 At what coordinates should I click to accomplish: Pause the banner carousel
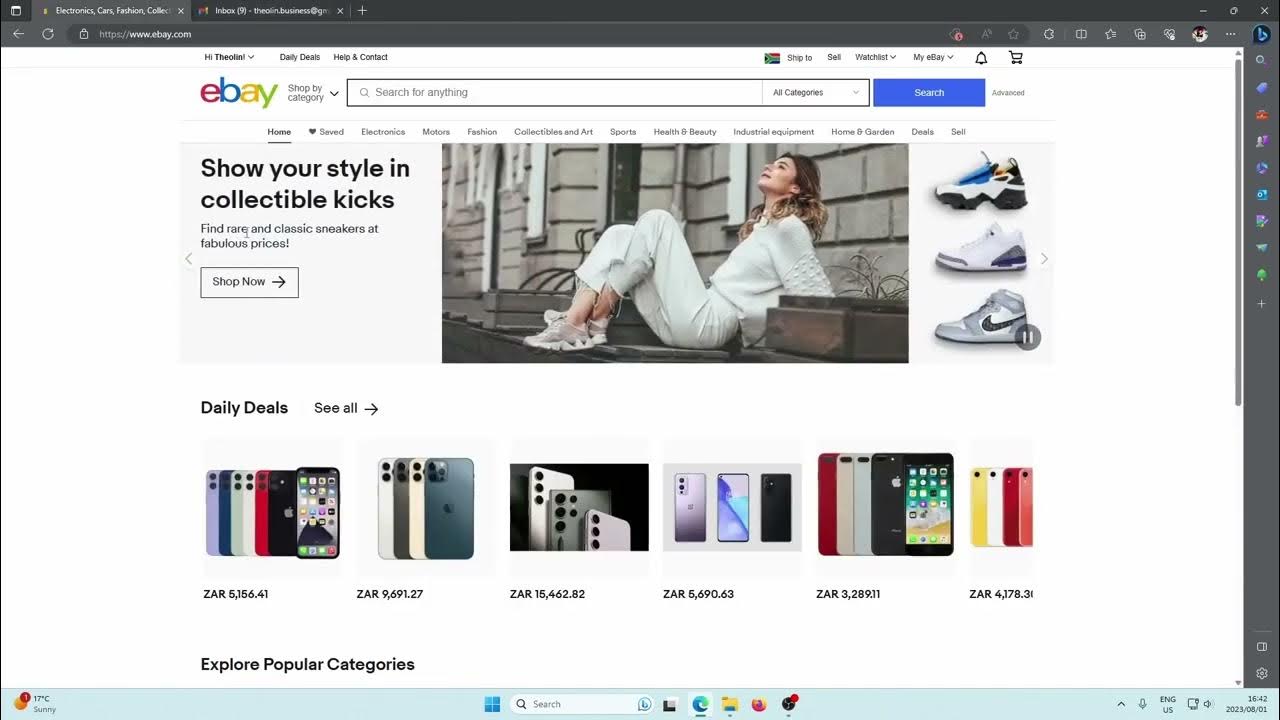click(1027, 338)
